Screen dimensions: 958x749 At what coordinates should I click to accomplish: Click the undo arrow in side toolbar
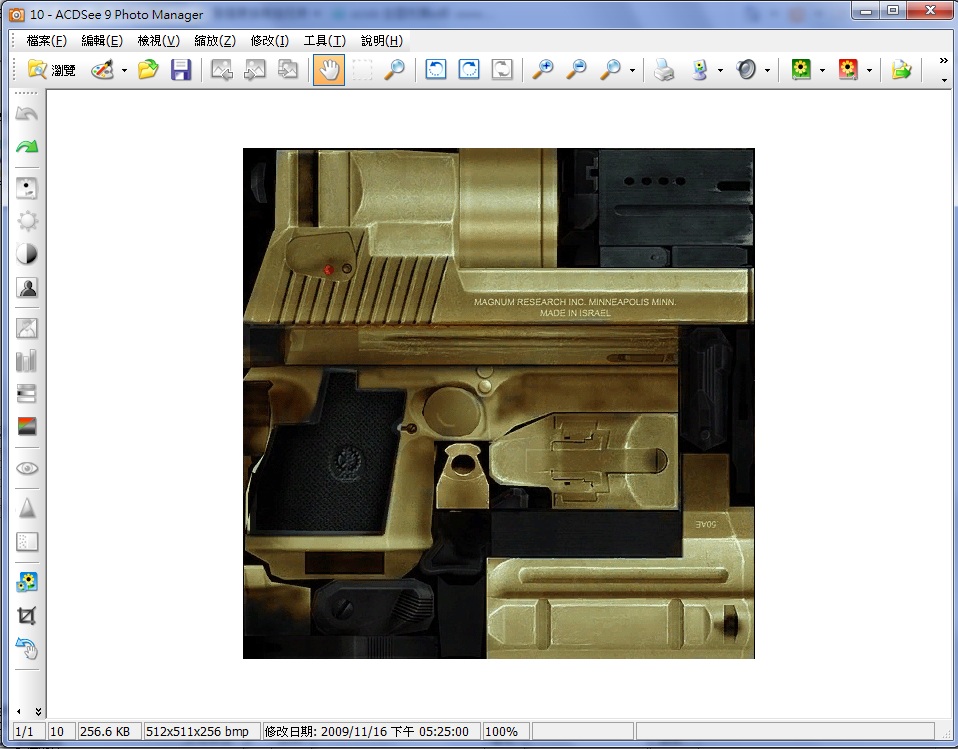click(26, 114)
